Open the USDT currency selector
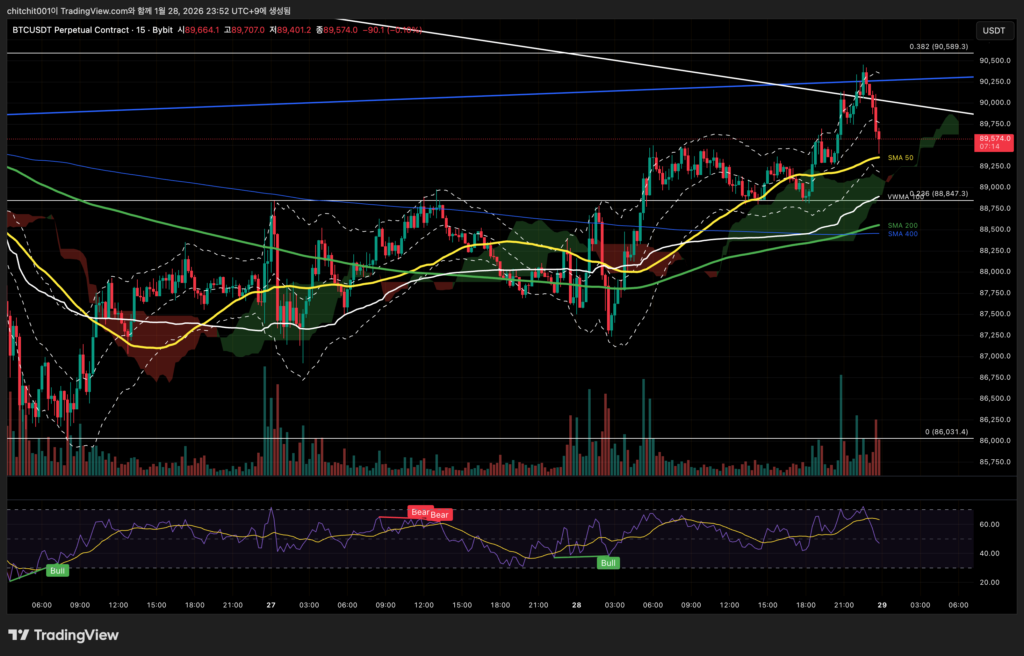 [994, 31]
